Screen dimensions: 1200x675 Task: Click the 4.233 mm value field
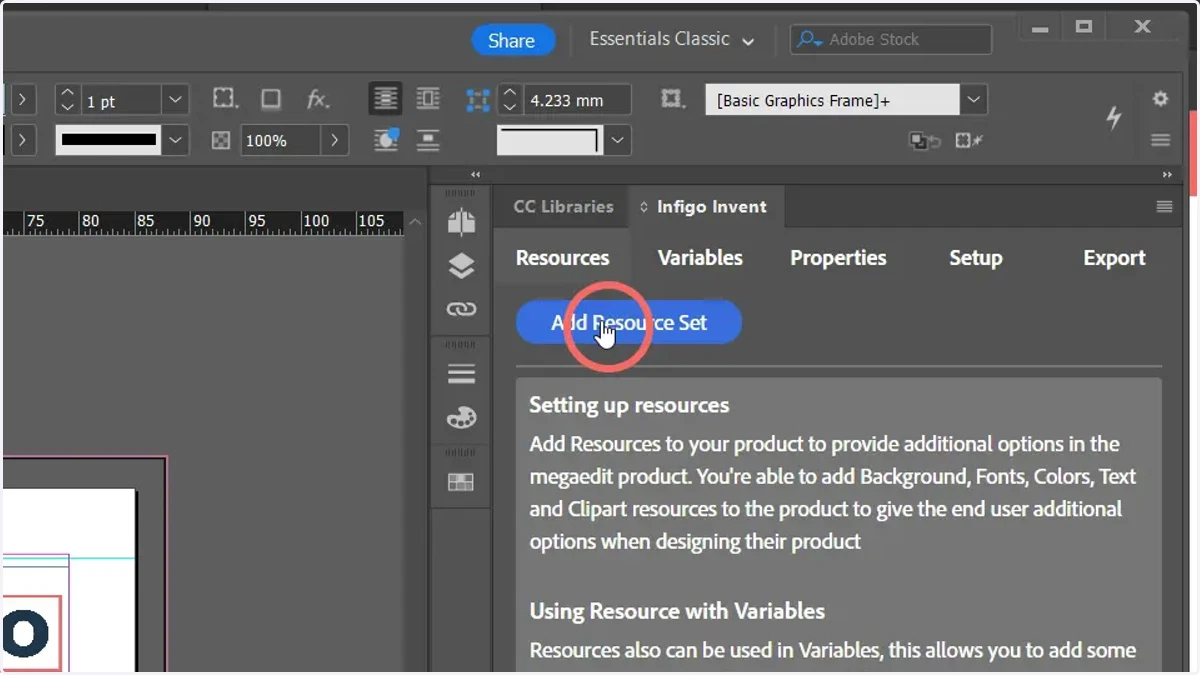tap(576, 100)
